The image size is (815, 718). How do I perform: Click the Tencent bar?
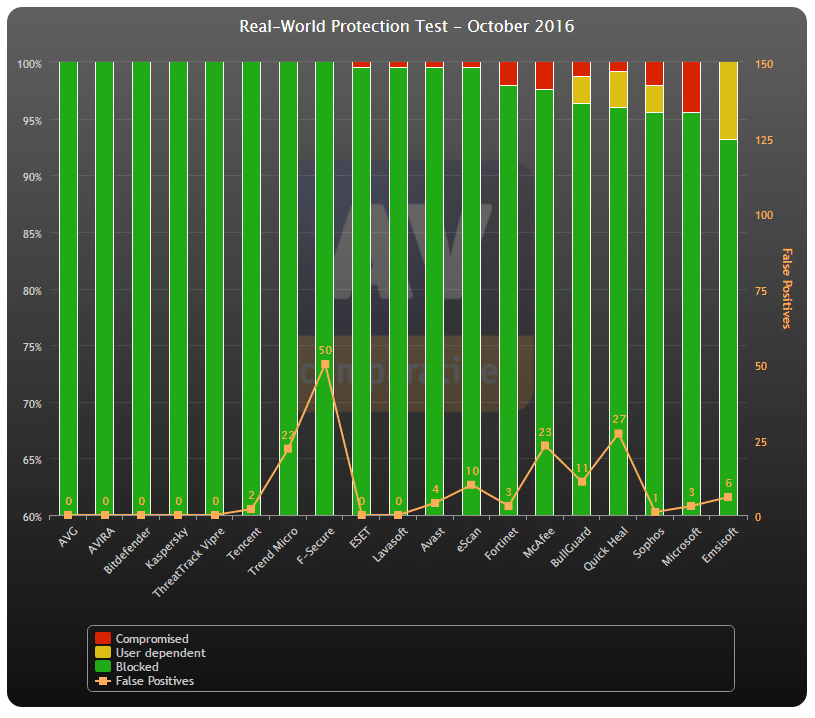[252, 289]
